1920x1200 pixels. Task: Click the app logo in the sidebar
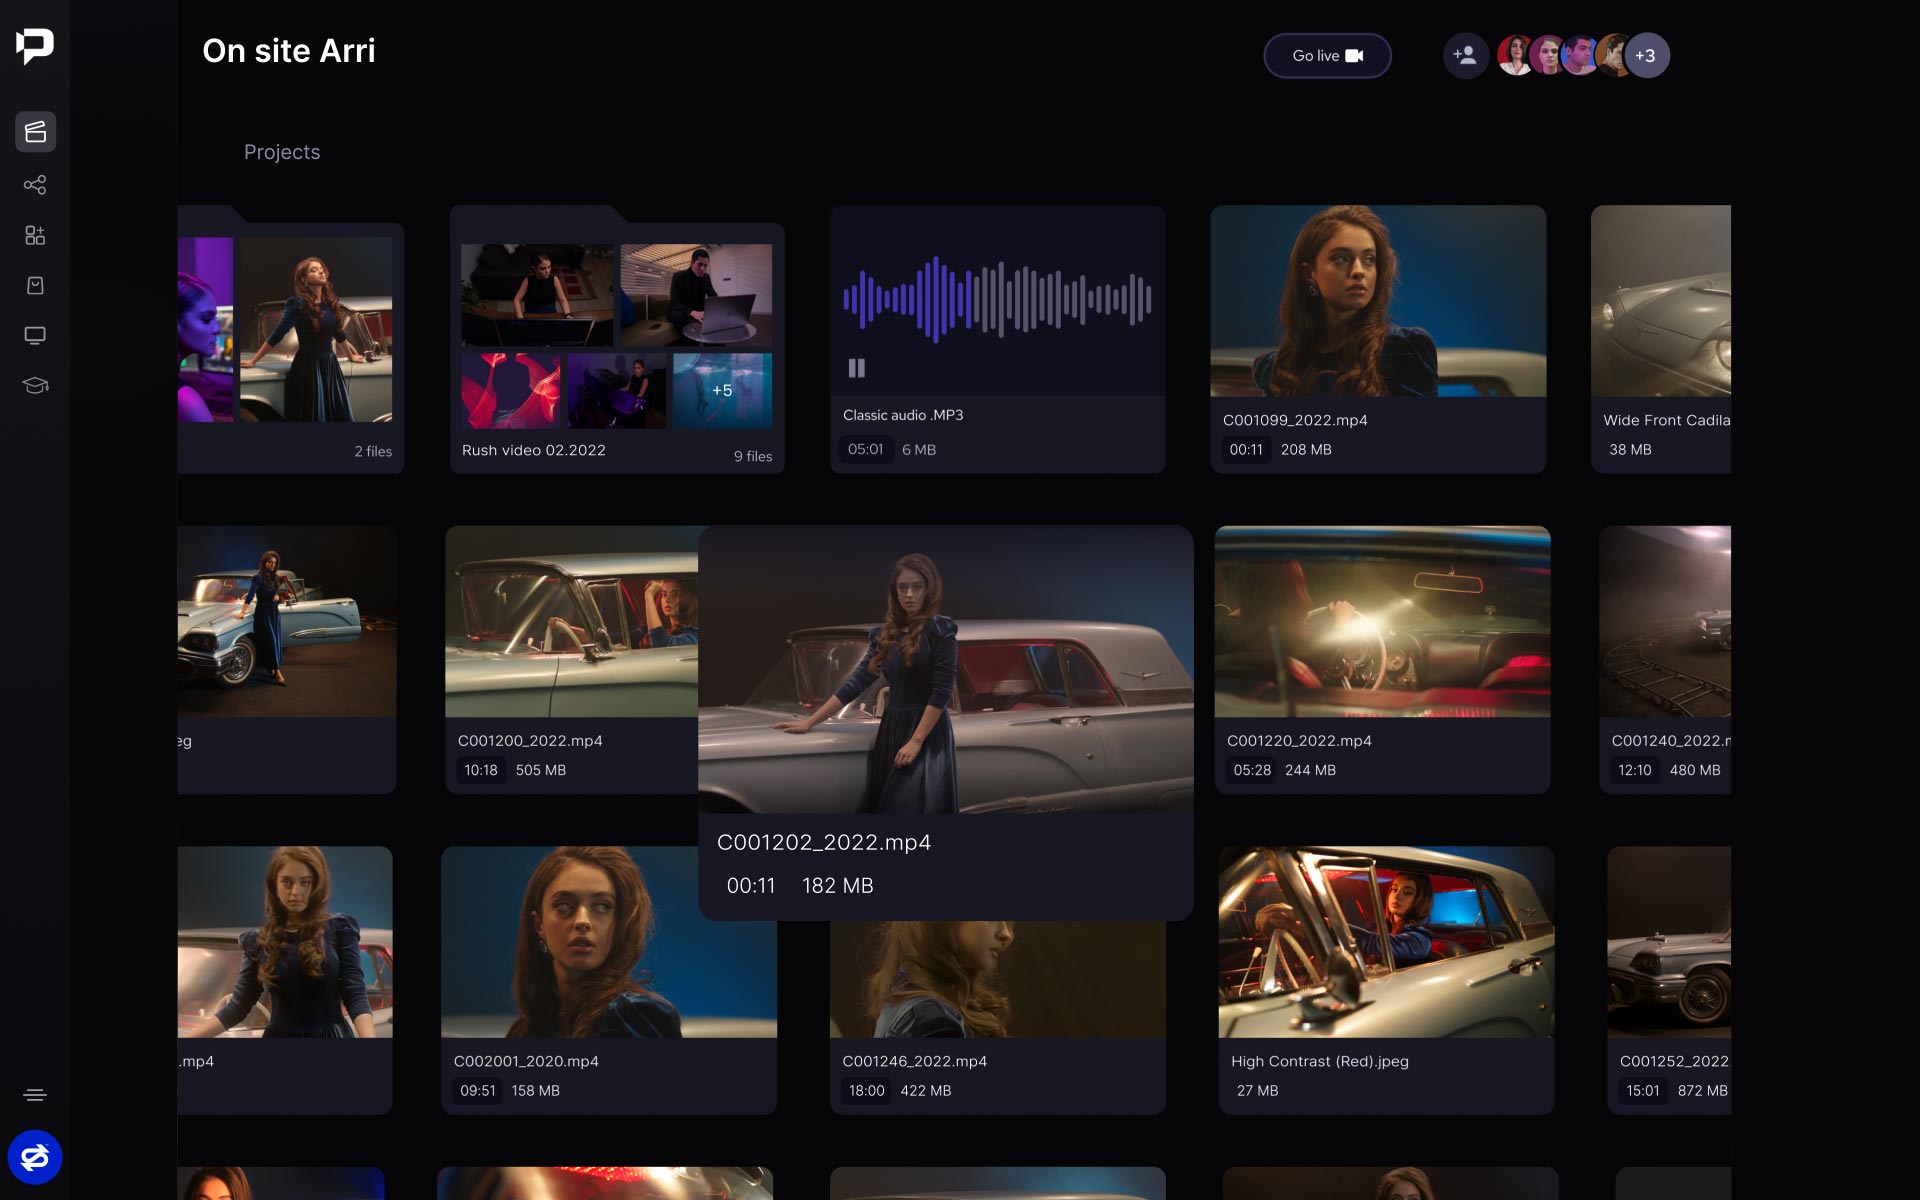[35, 46]
